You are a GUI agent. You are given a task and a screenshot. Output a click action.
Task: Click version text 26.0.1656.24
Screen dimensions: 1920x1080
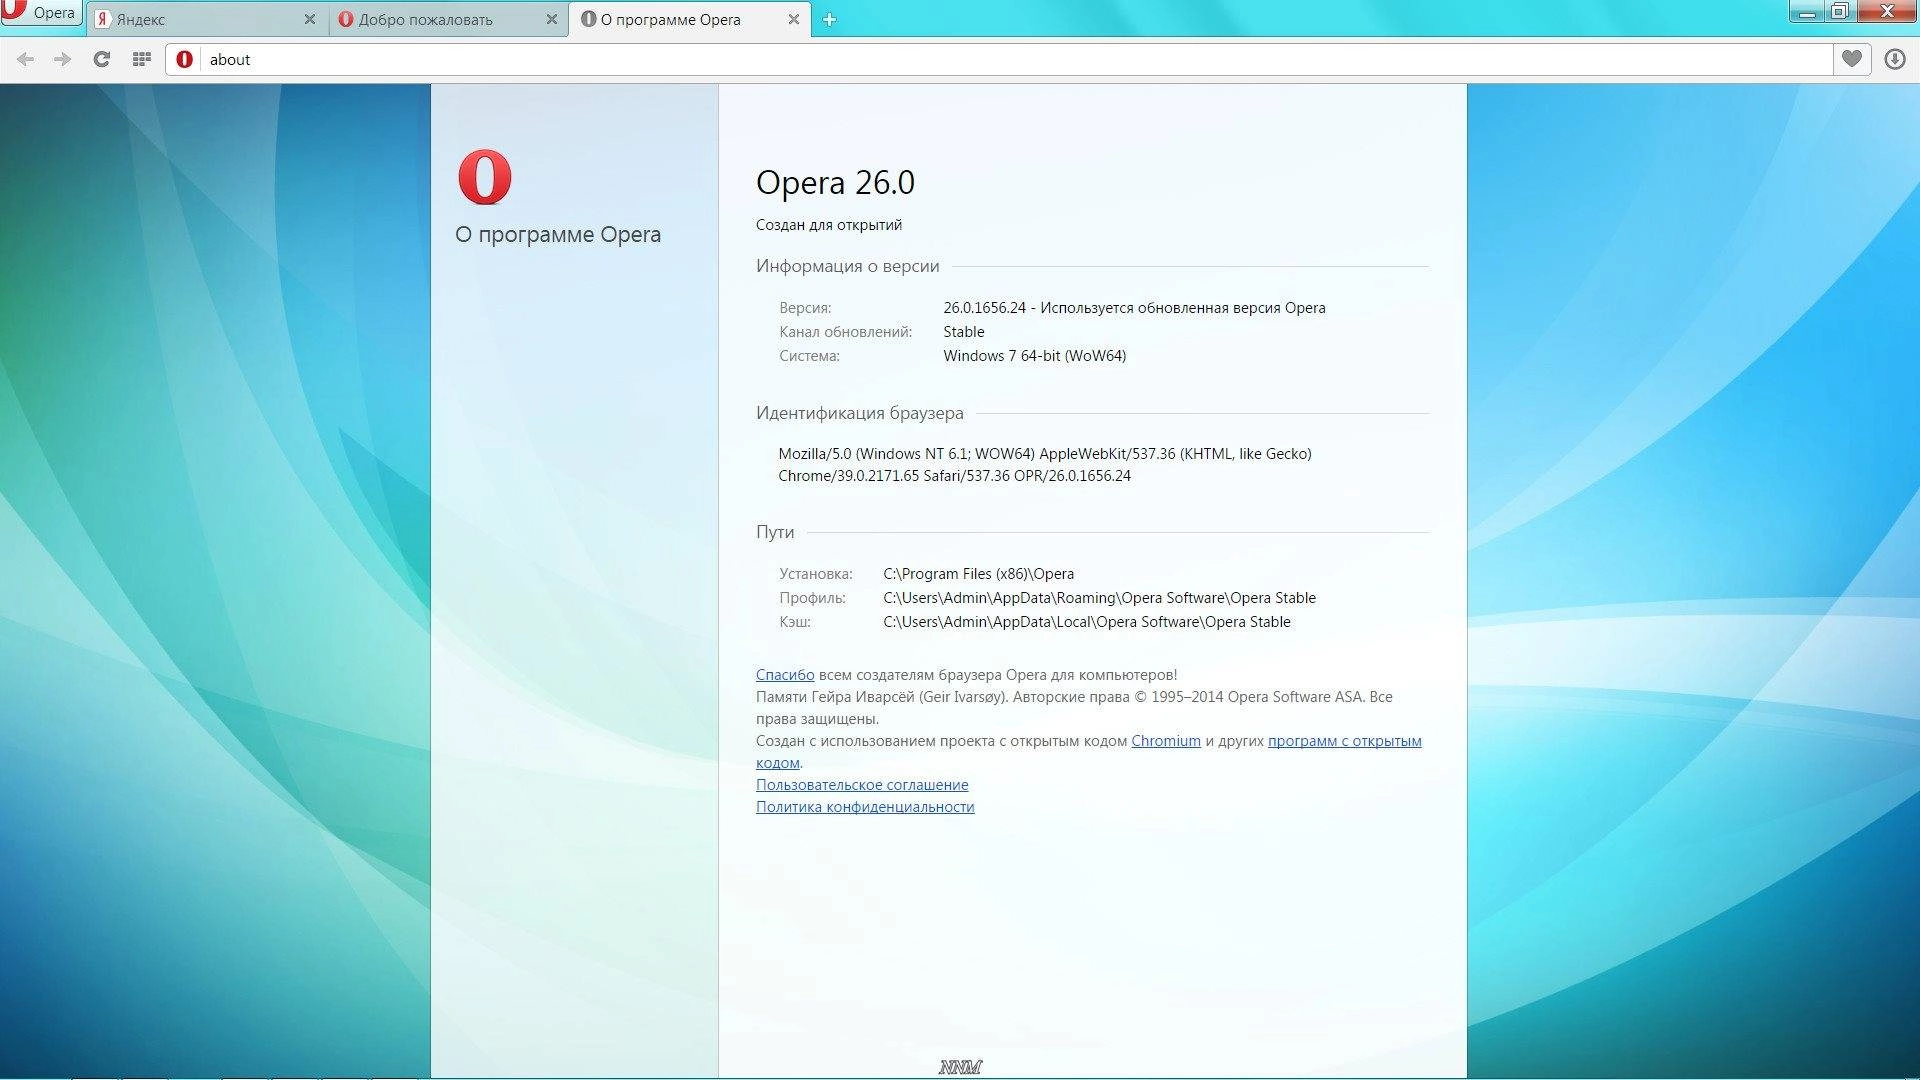(985, 308)
